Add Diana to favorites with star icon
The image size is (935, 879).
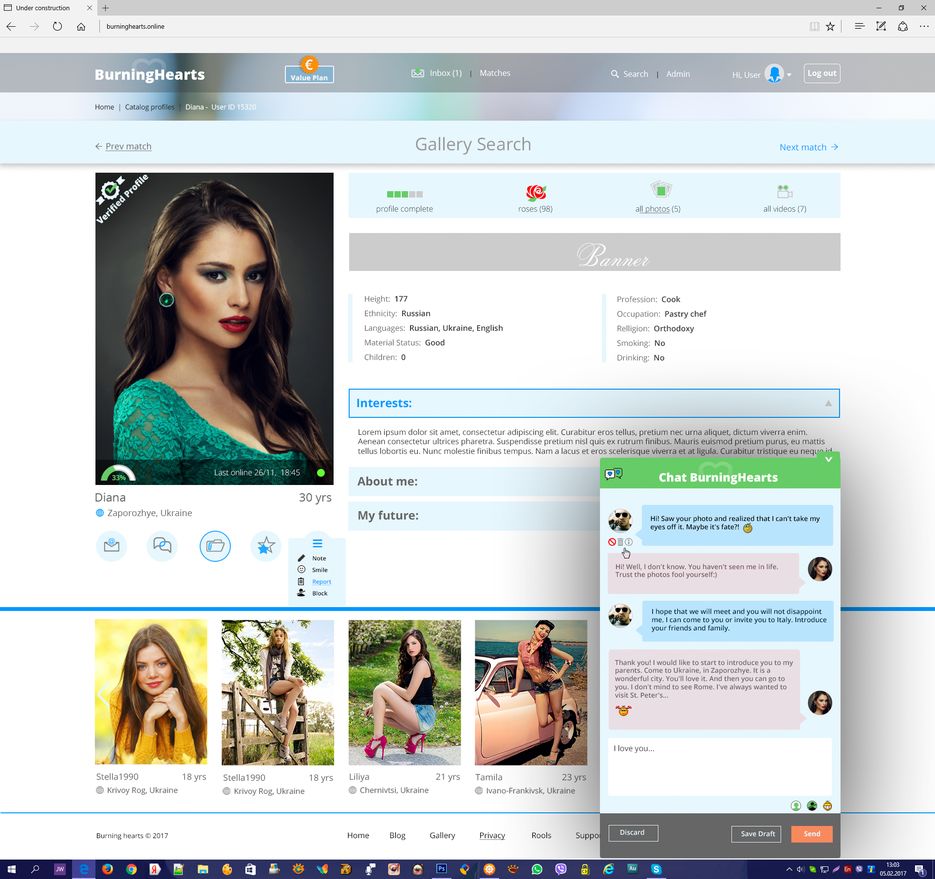click(x=266, y=546)
